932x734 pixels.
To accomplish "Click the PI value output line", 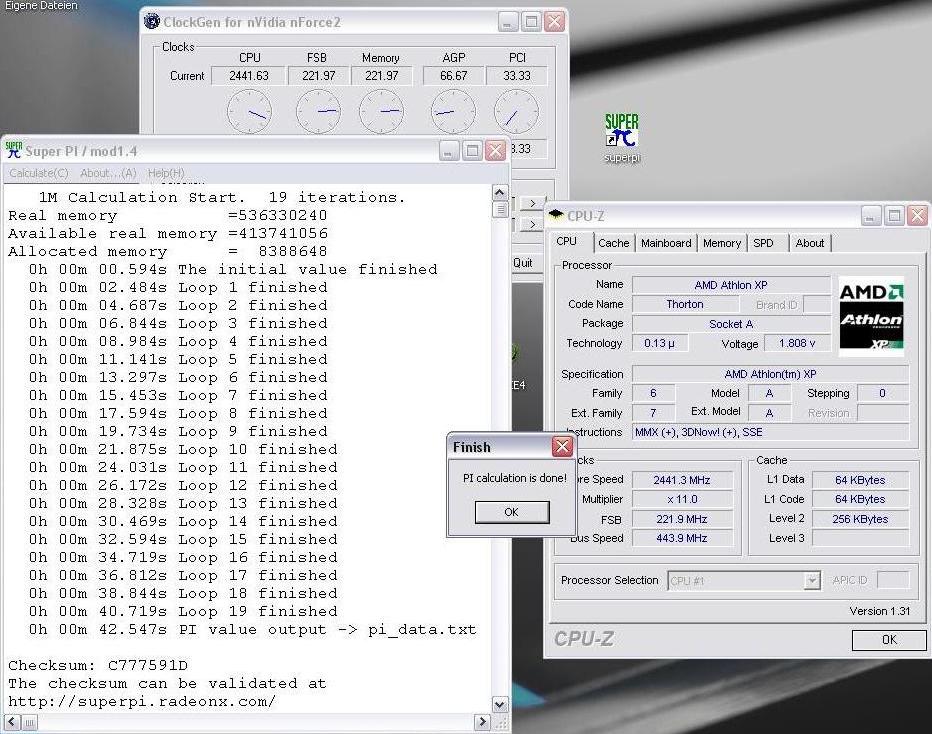I will (x=253, y=629).
